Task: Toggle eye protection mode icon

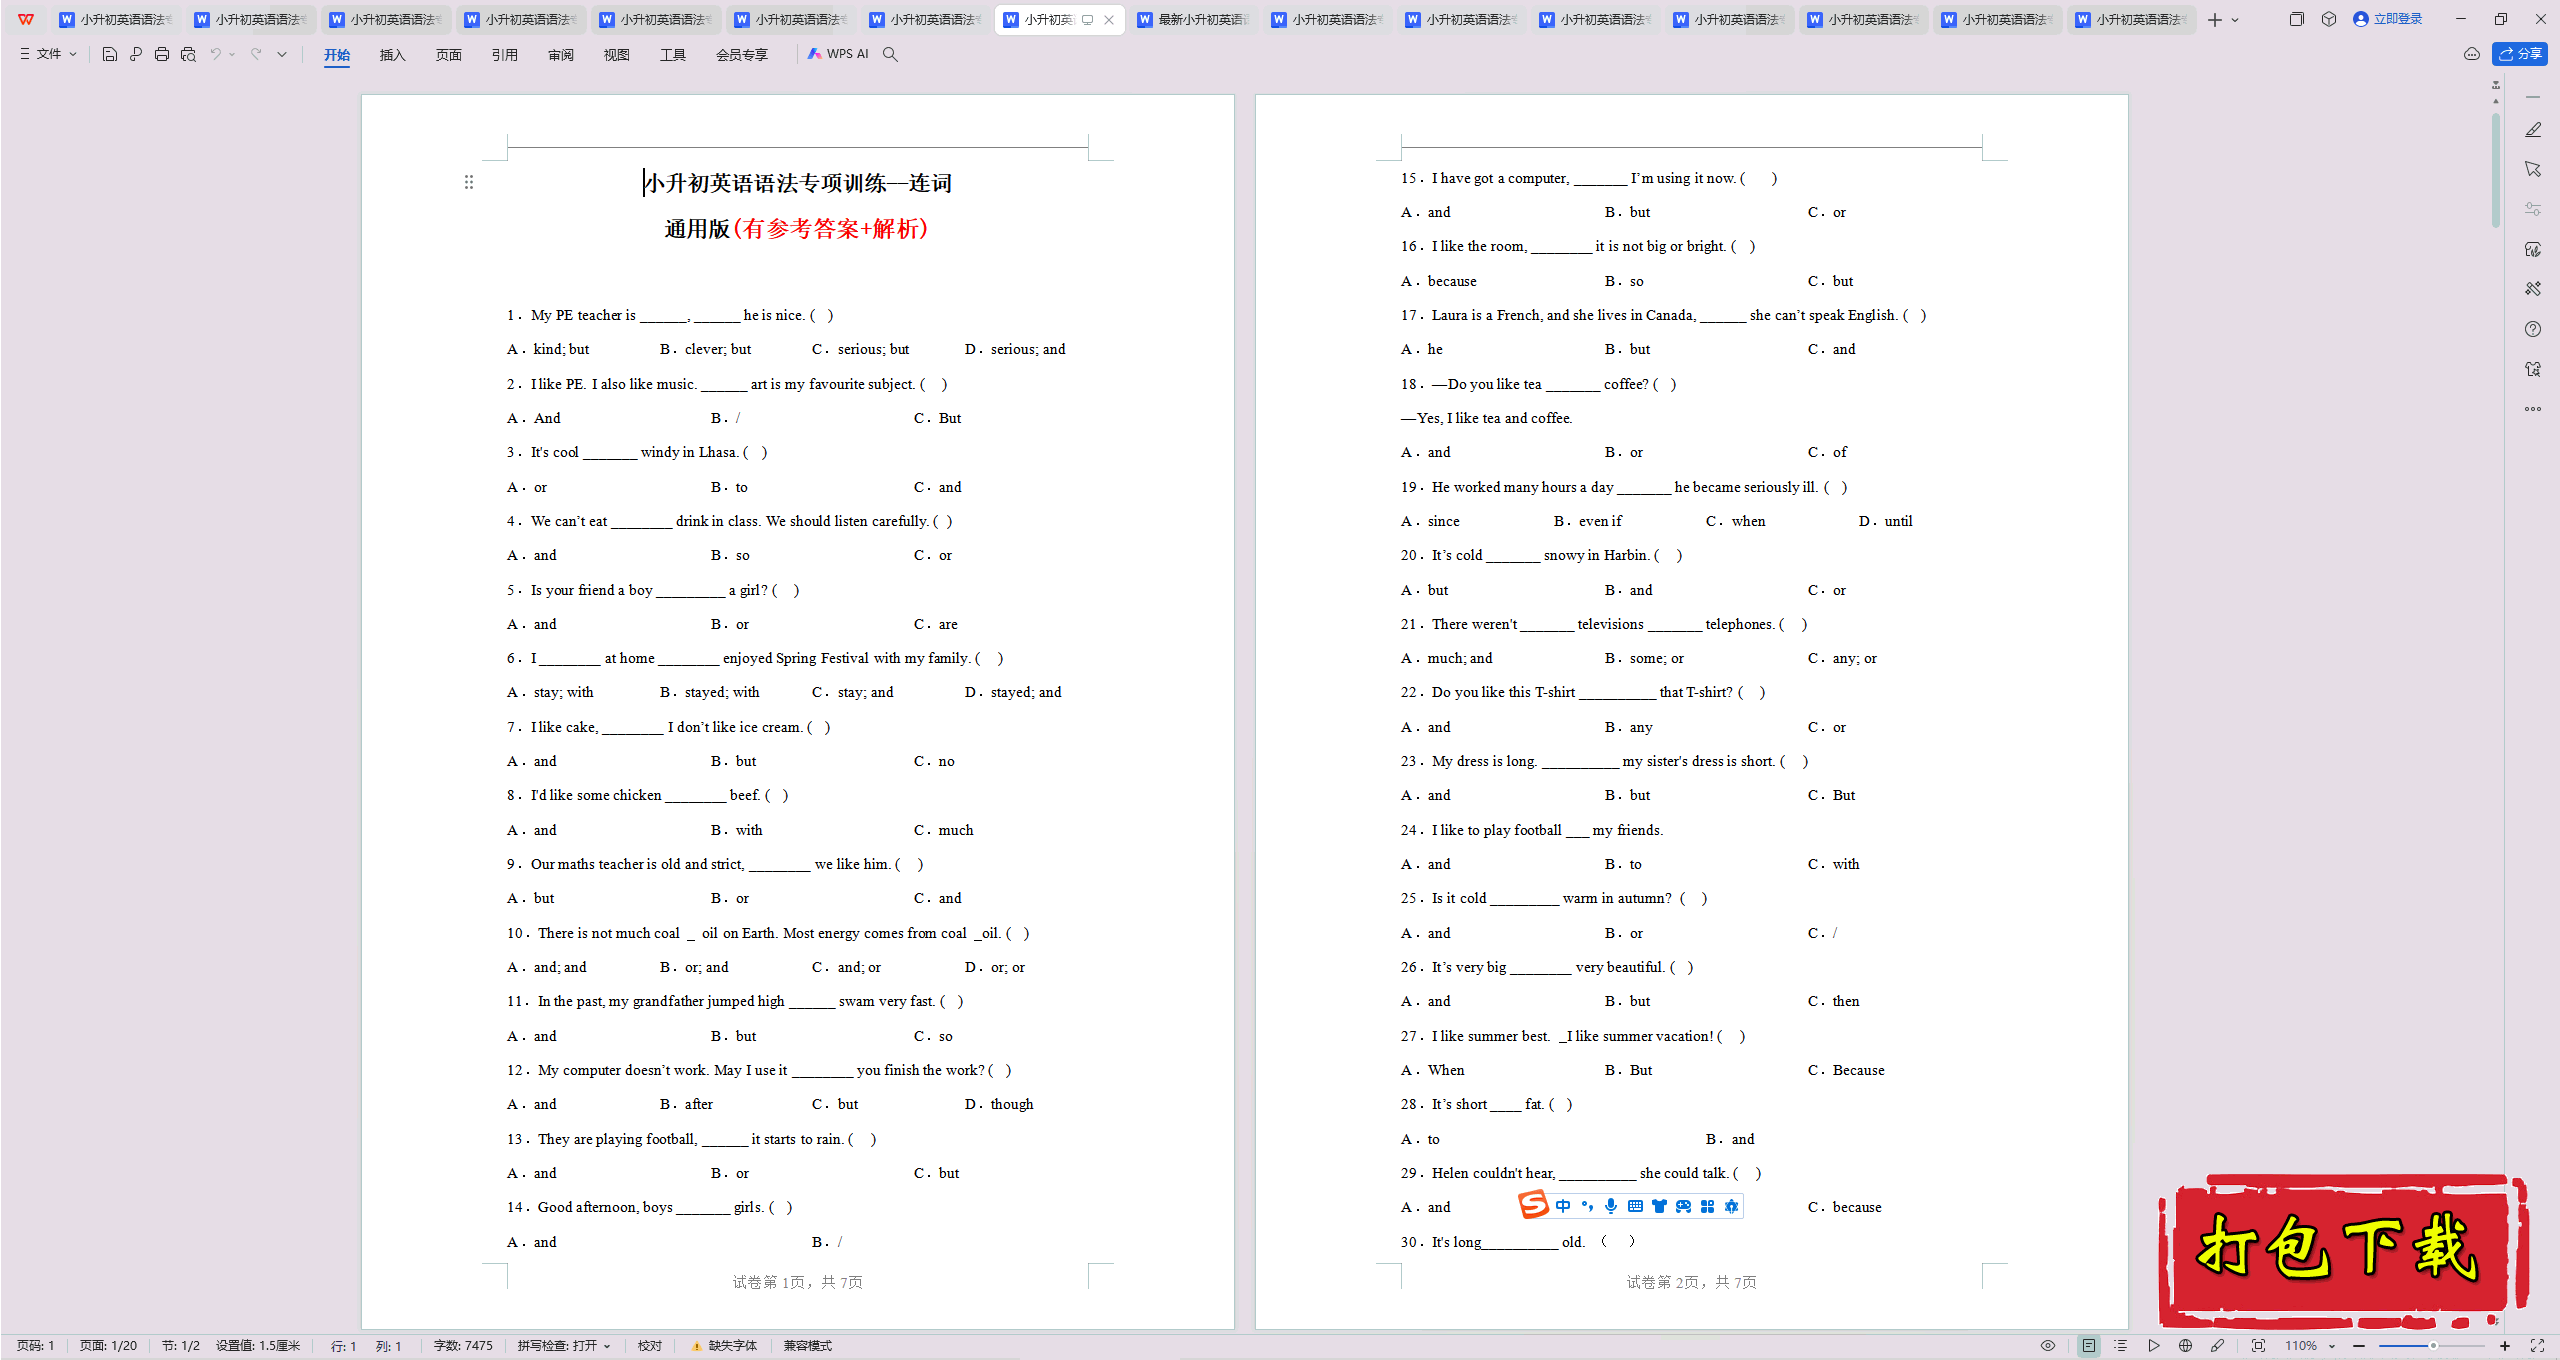Action: click(2048, 1346)
